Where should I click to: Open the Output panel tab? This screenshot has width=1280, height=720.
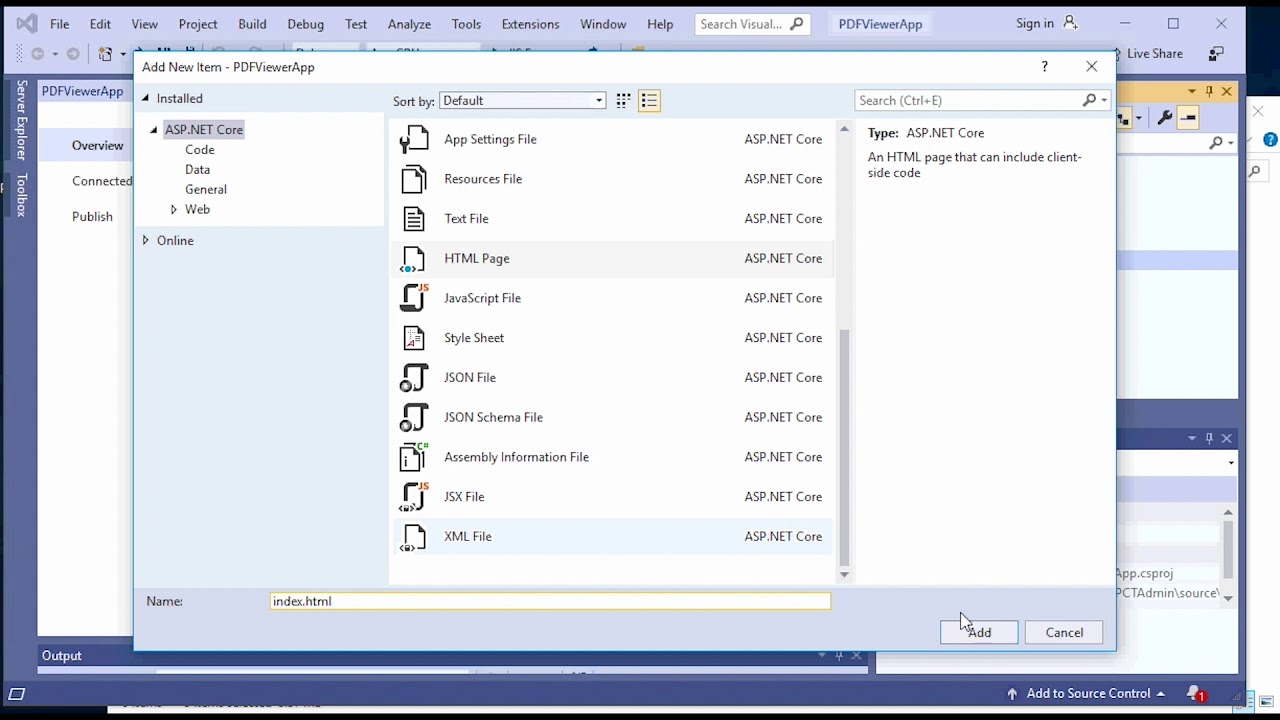click(x=61, y=656)
